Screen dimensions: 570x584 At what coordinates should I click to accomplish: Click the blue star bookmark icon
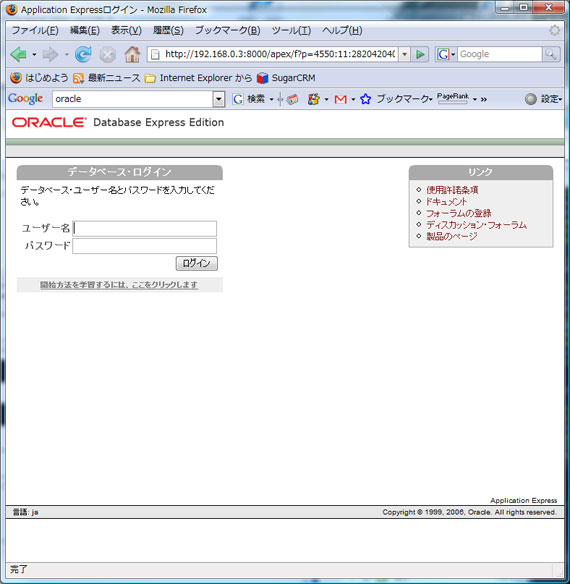click(x=365, y=99)
